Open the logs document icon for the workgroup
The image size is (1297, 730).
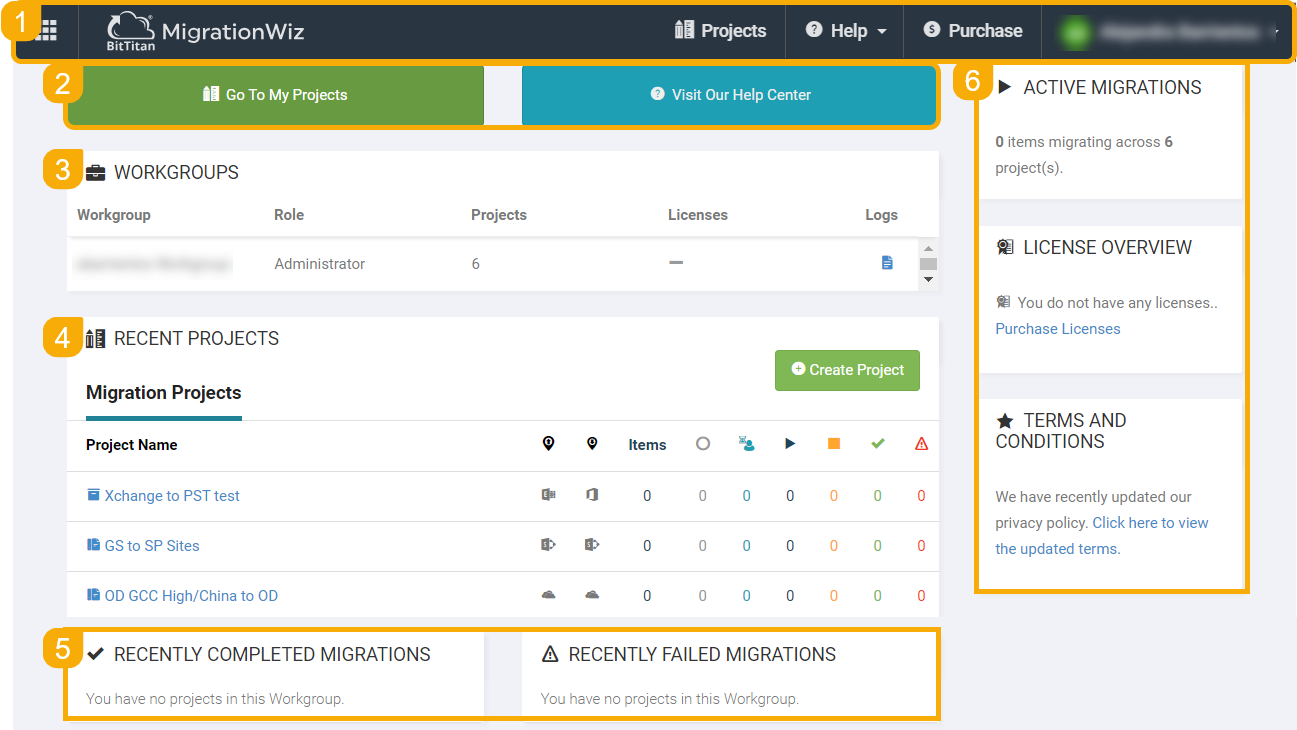(x=886, y=262)
